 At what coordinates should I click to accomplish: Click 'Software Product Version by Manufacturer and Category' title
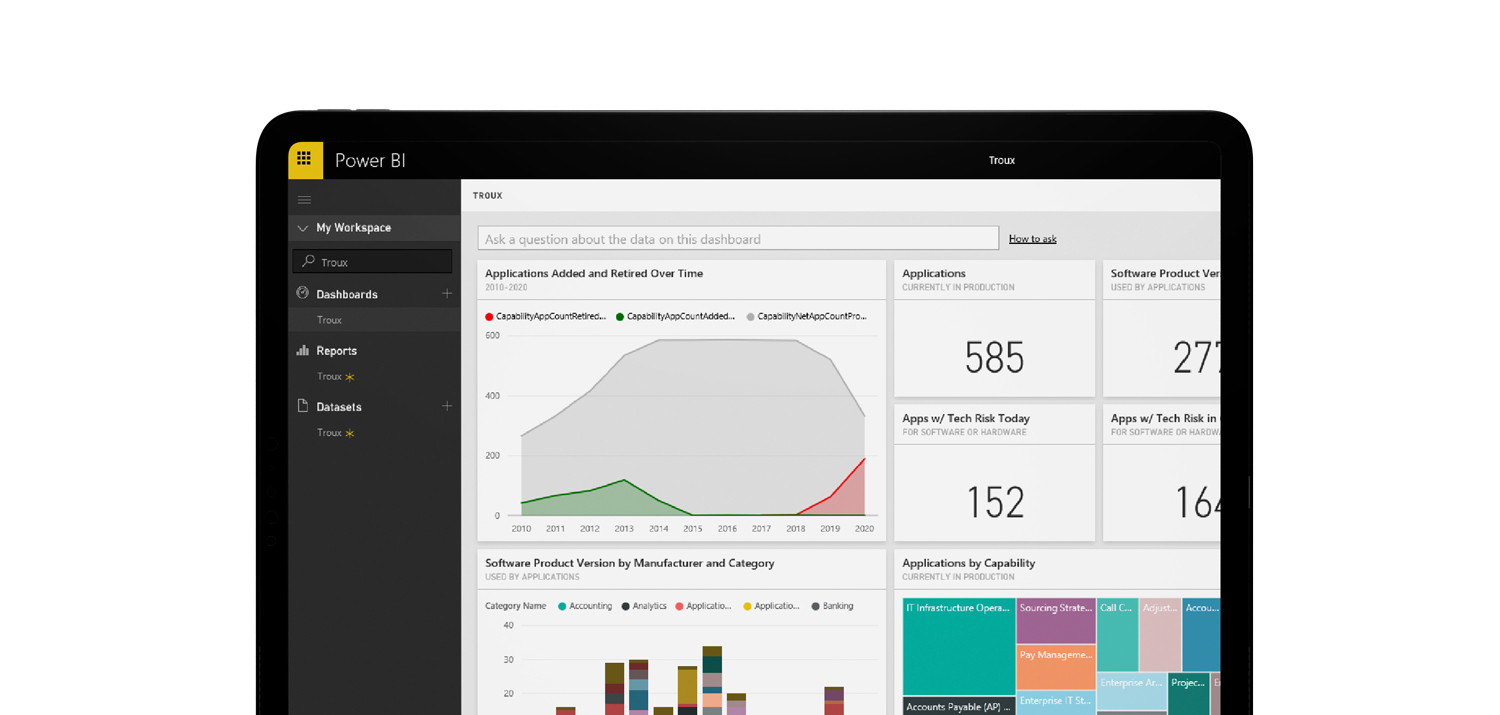(x=630, y=563)
